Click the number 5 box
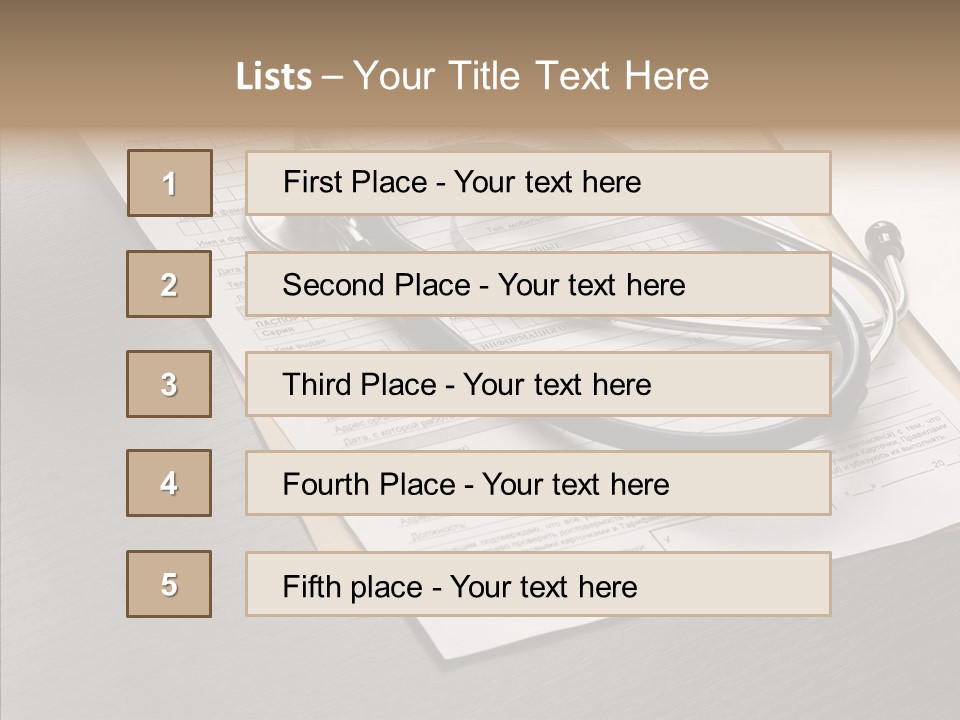Viewport: 960px width, 720px height. coord(169,584)
